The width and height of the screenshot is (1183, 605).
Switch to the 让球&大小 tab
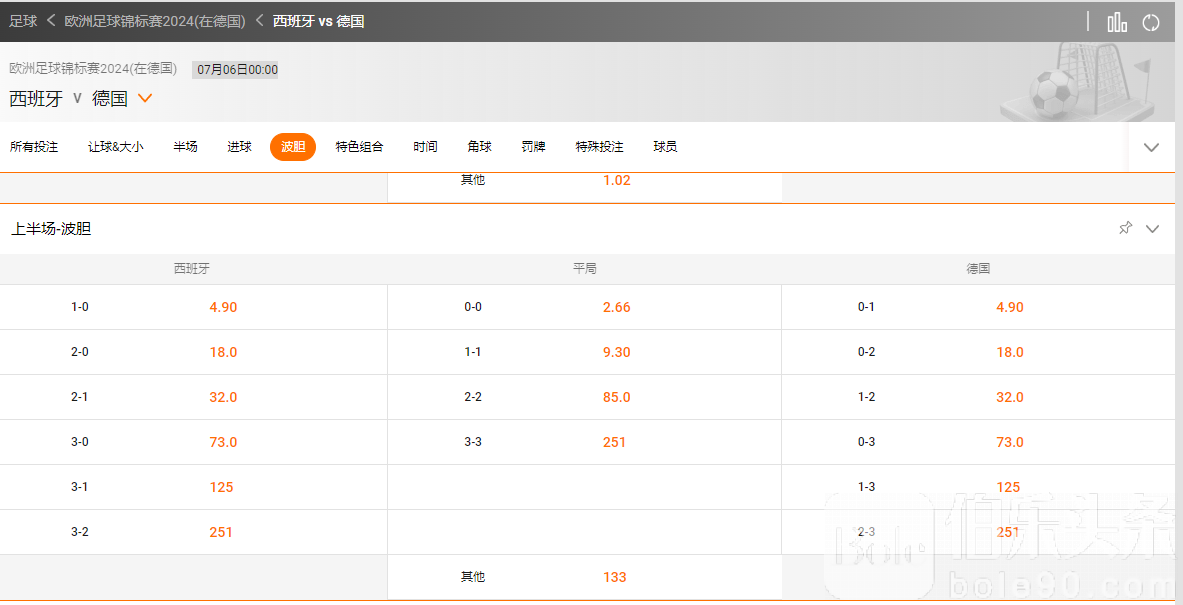(115, 147)
